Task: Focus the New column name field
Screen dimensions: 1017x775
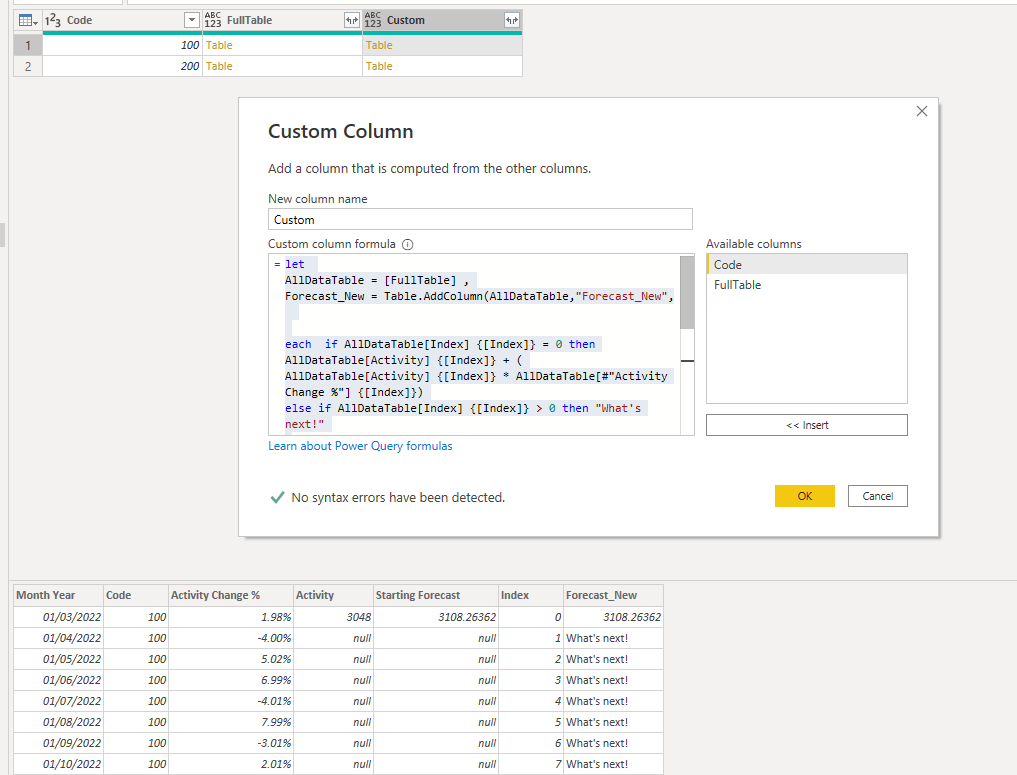Action: click(x=480, y=219)
